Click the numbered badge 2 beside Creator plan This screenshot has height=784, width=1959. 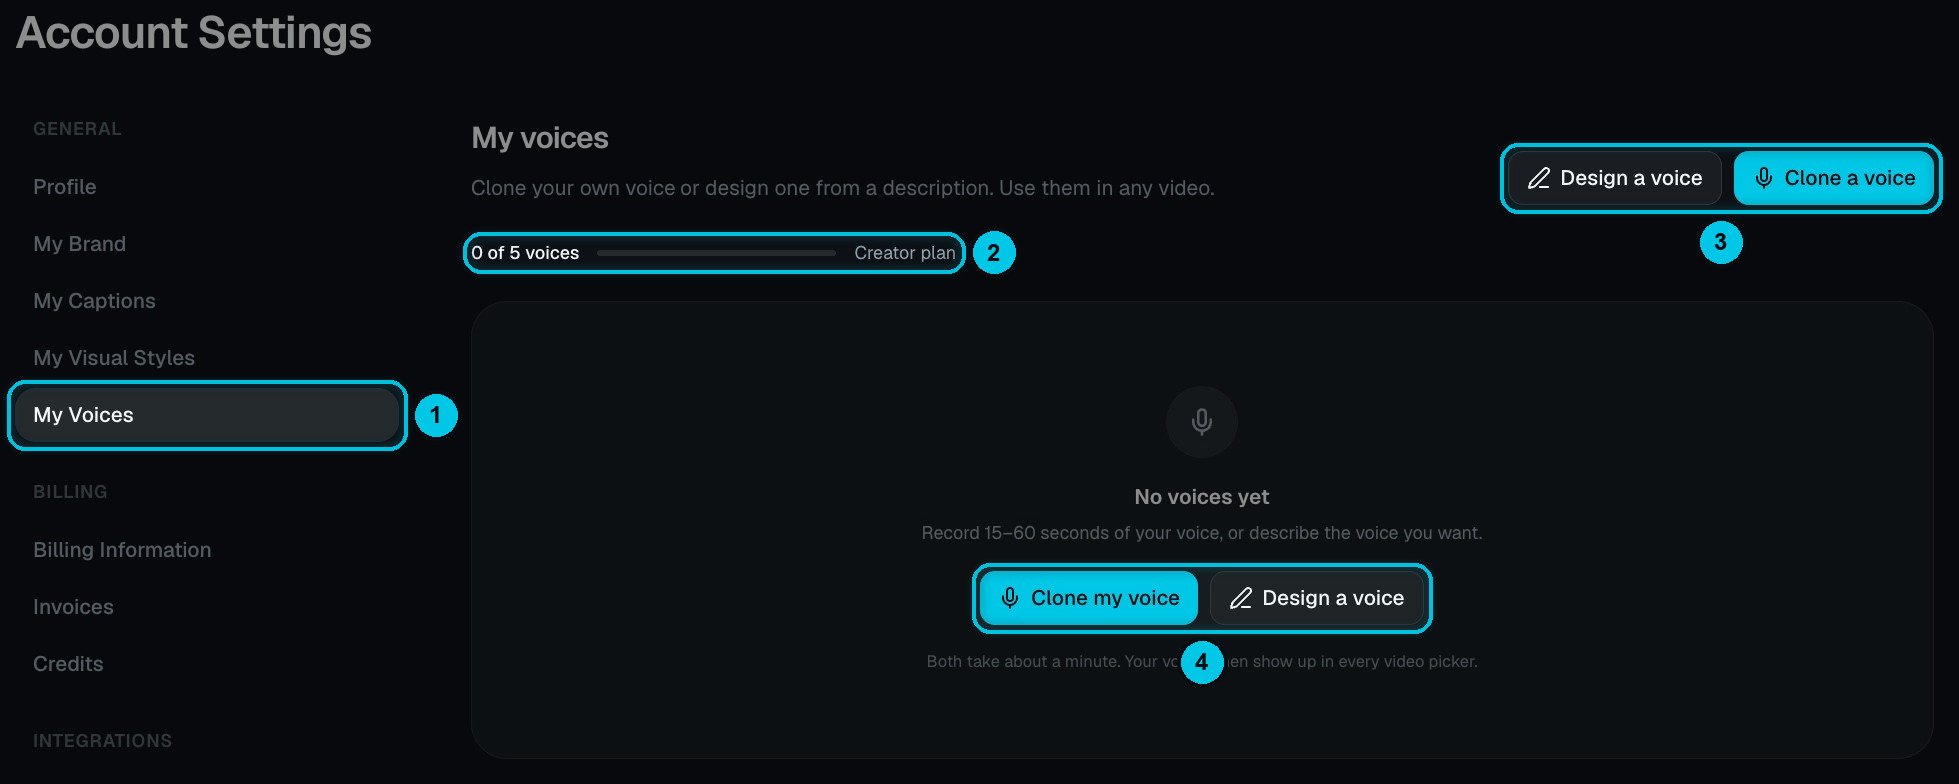coord(993,253)
